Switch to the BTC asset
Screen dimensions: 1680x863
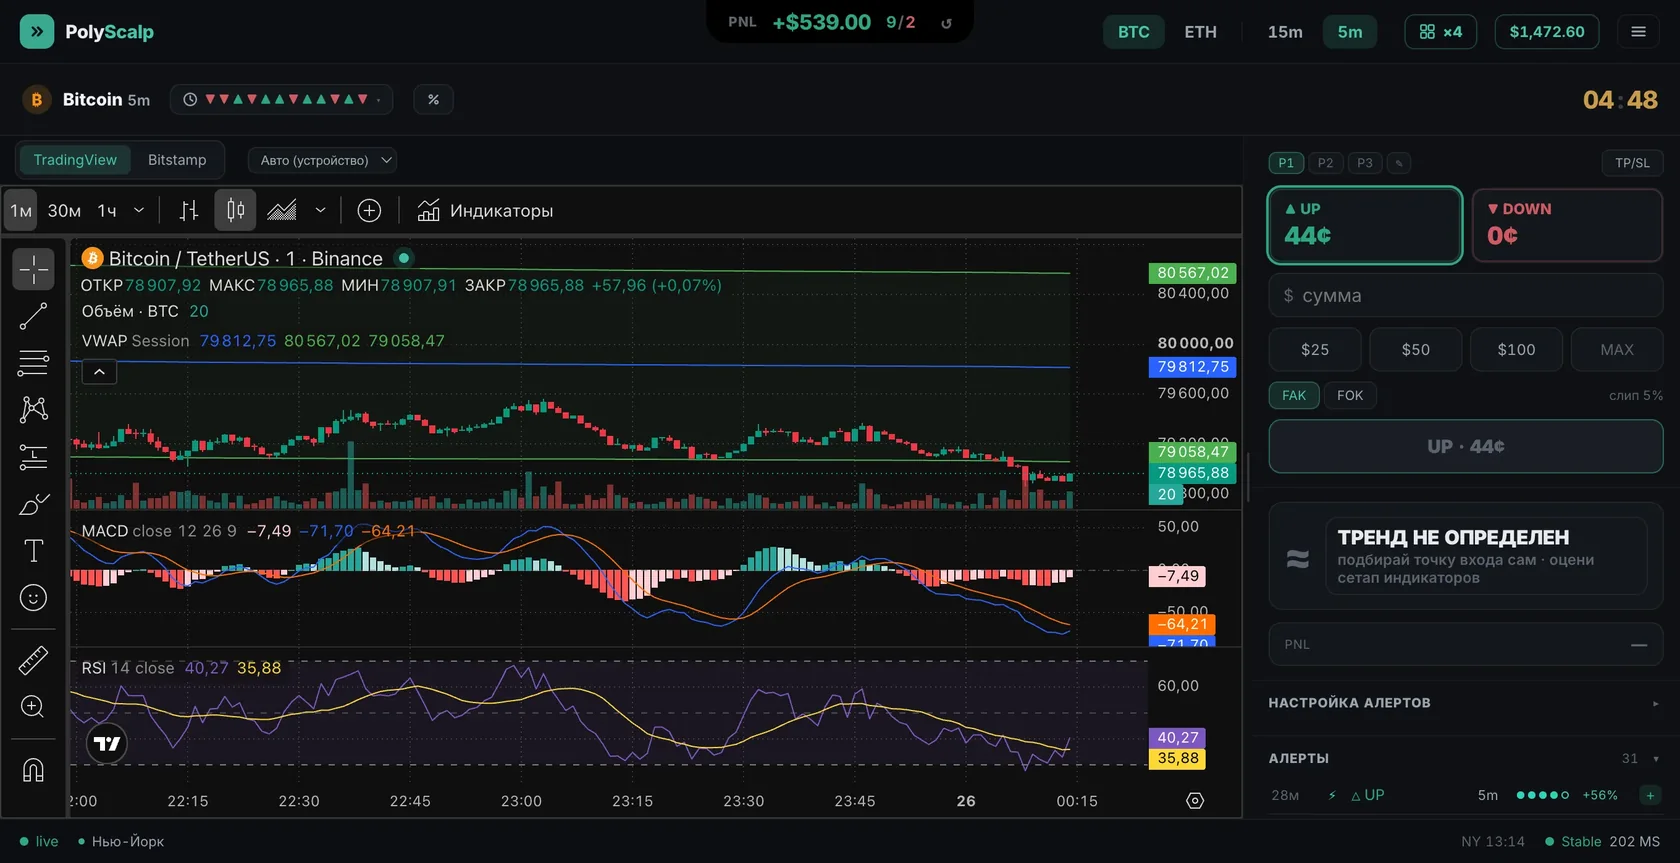click(x=1134, y=32)
